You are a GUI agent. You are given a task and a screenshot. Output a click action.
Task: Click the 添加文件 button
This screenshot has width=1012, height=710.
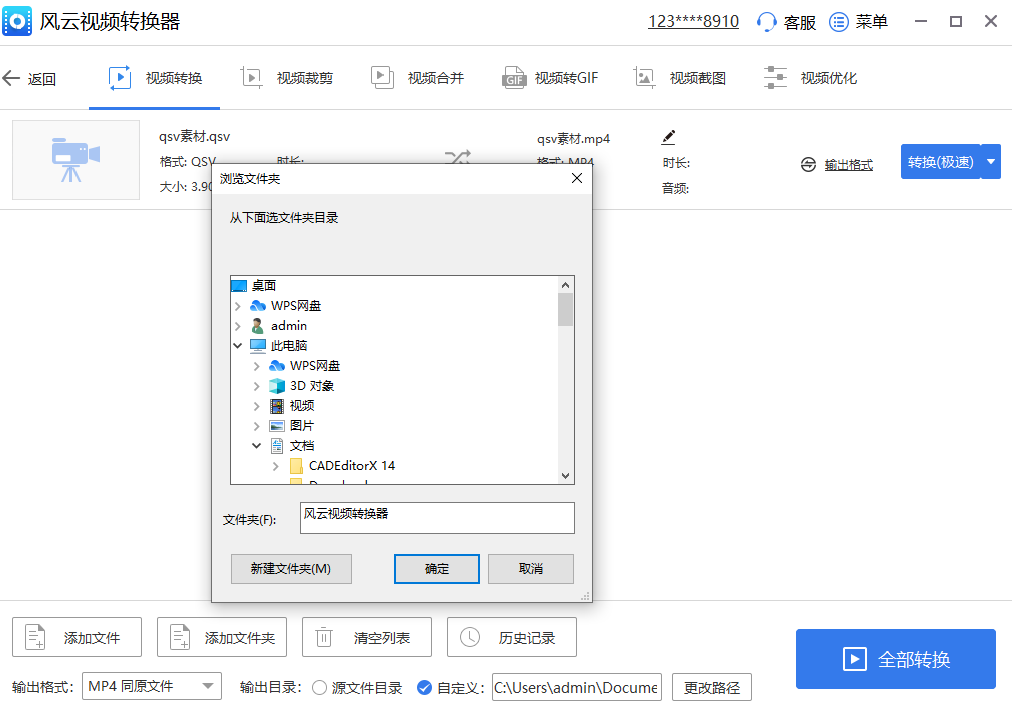point(77,637)
